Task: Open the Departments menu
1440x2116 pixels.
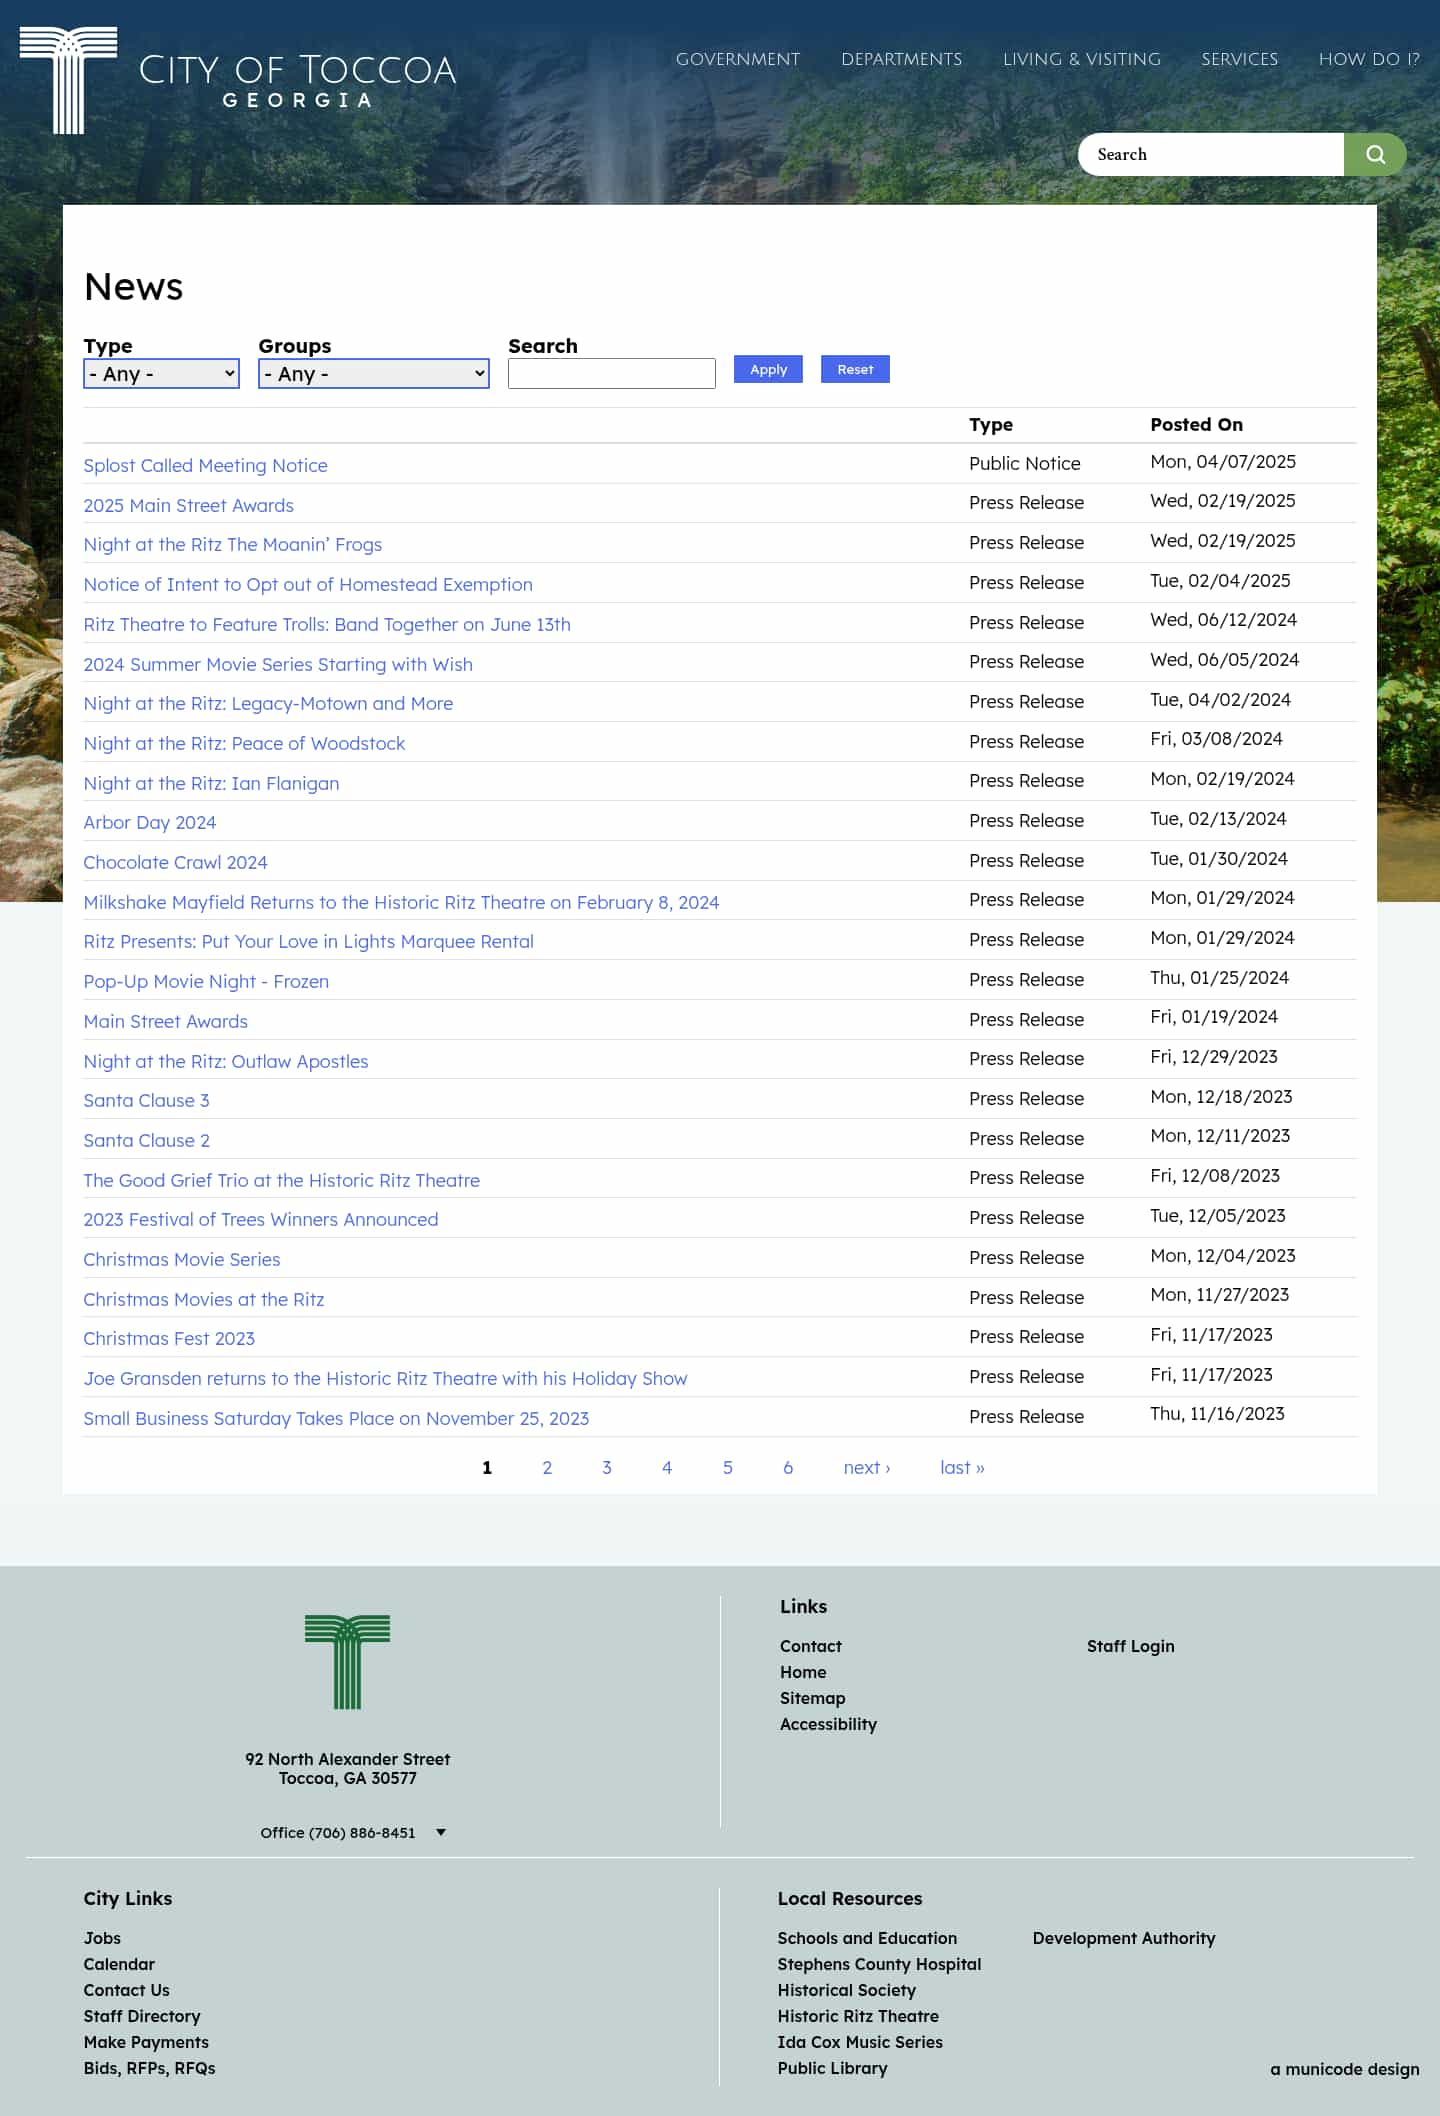Action: 901,59
